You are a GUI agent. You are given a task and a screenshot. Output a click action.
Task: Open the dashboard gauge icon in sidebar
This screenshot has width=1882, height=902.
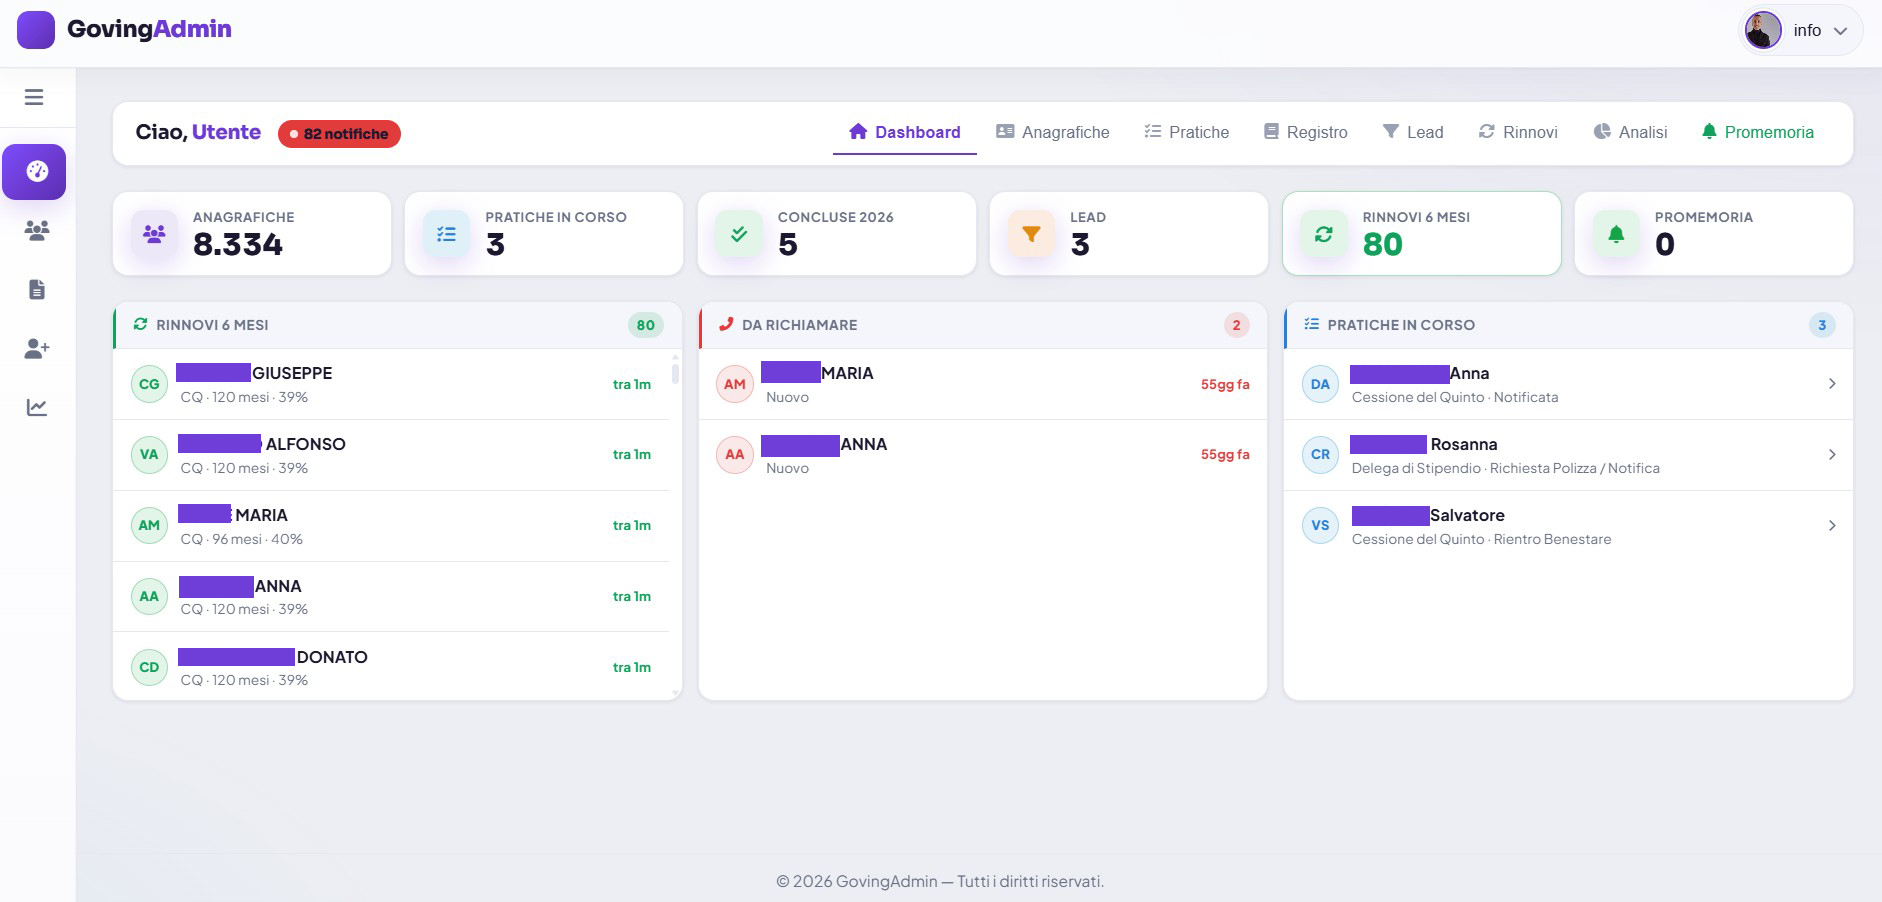pyautogui.click(x=35, y=172)
